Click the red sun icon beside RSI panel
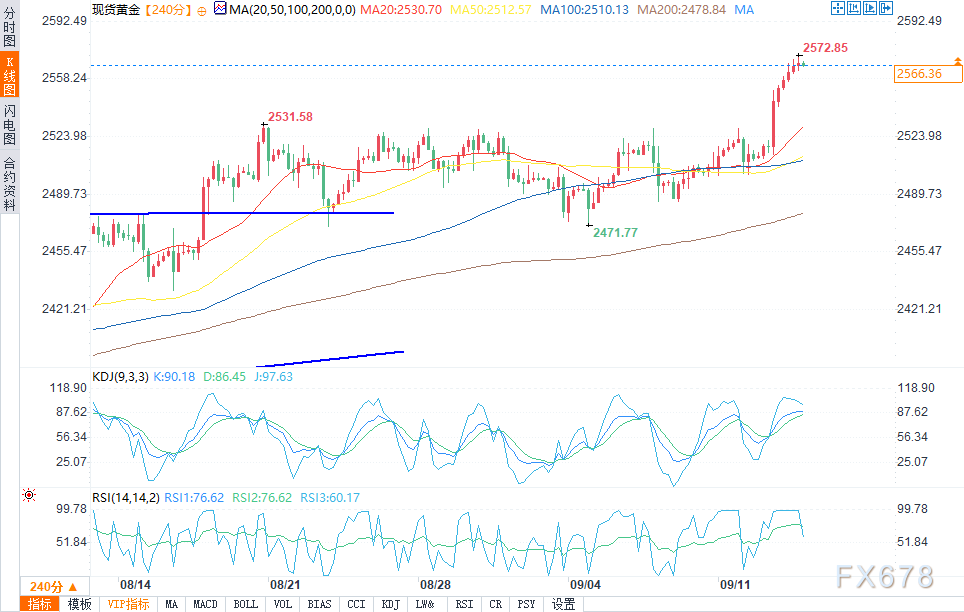964x612 pixels. (x=29, y=495)
